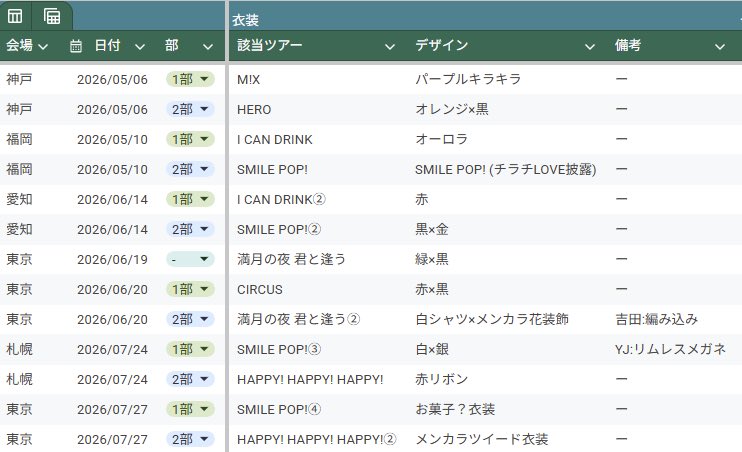Select the tour cell 'I CAN DRINK②'

tap(281, 200)
